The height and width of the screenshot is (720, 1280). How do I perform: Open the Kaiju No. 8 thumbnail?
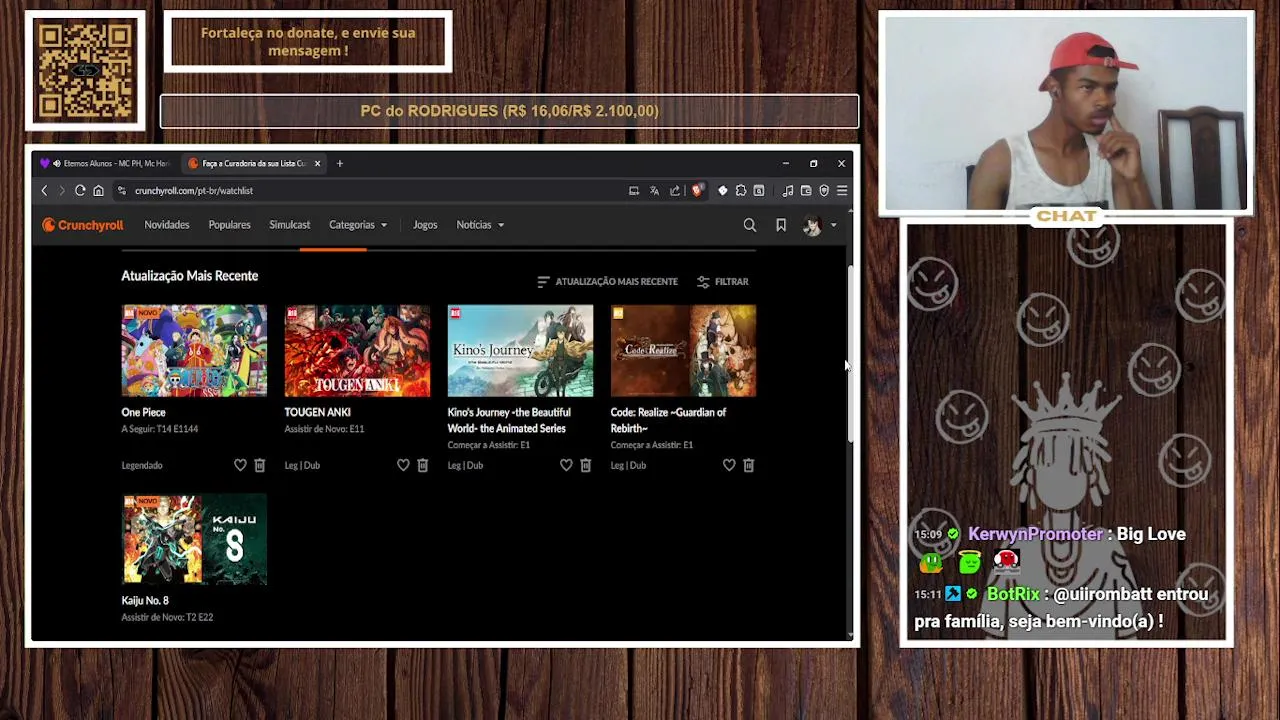click(194, 540)
